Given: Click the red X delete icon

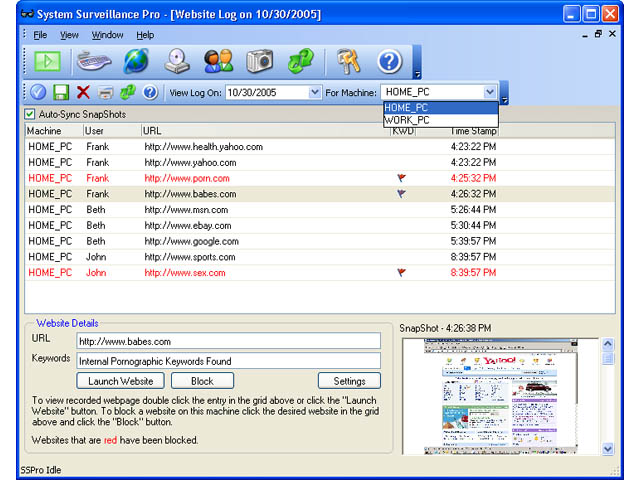Looking at the screenshot, I should 83,92.
